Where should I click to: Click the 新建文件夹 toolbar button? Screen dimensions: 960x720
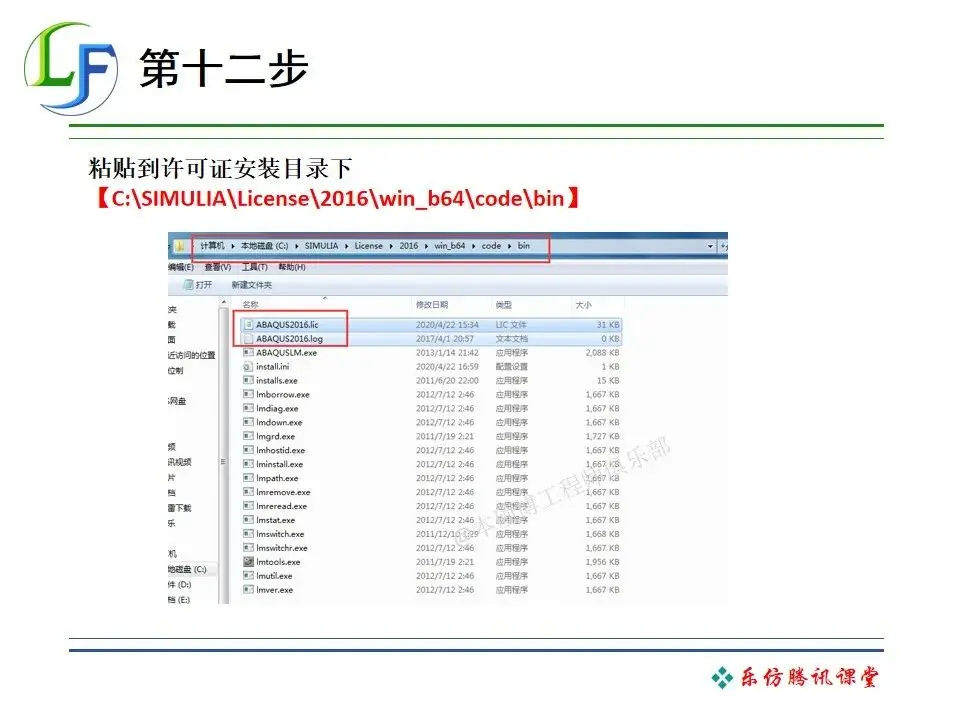coord(252,285)
